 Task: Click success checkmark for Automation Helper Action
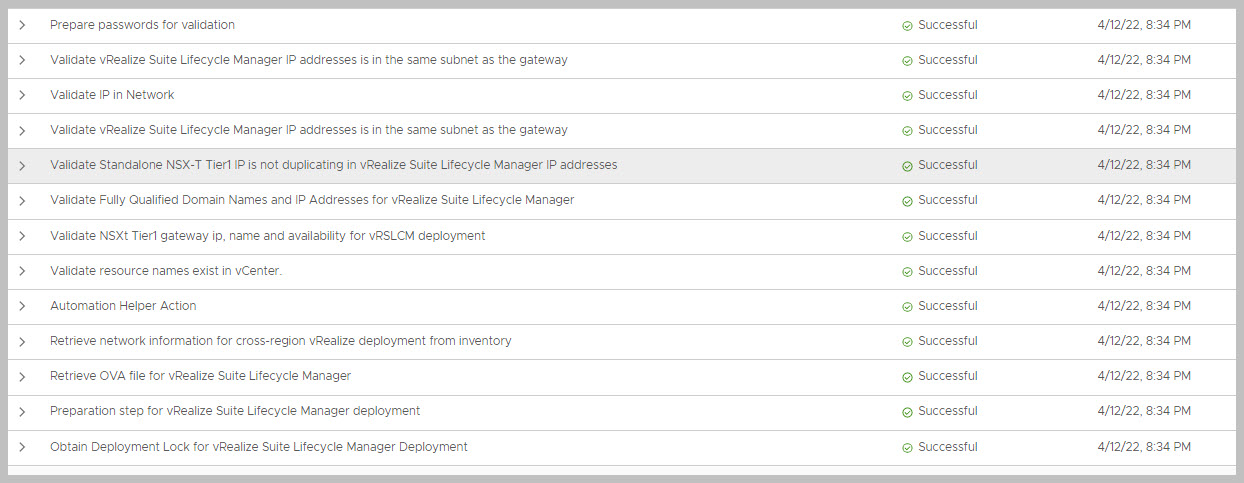pos(907,307)
